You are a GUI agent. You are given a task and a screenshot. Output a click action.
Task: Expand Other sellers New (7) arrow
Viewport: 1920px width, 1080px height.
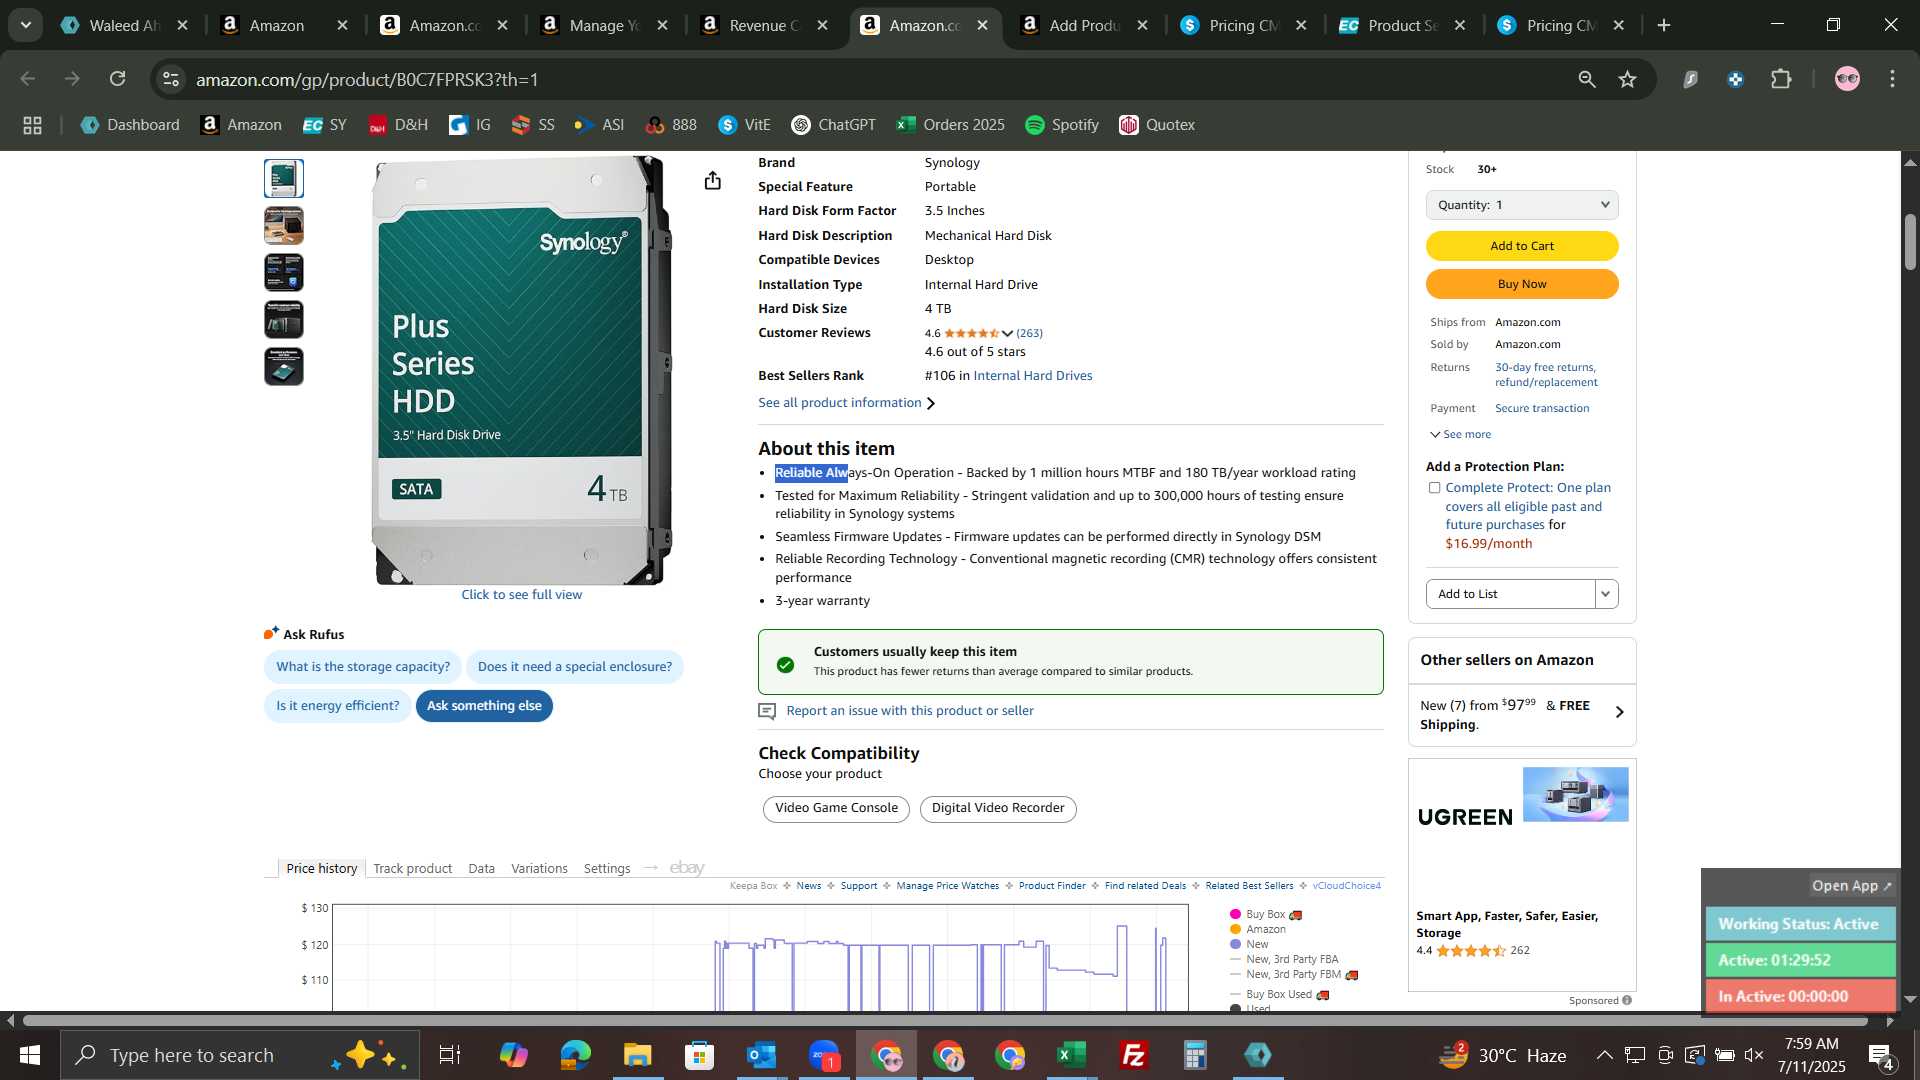coord(1620,712)
